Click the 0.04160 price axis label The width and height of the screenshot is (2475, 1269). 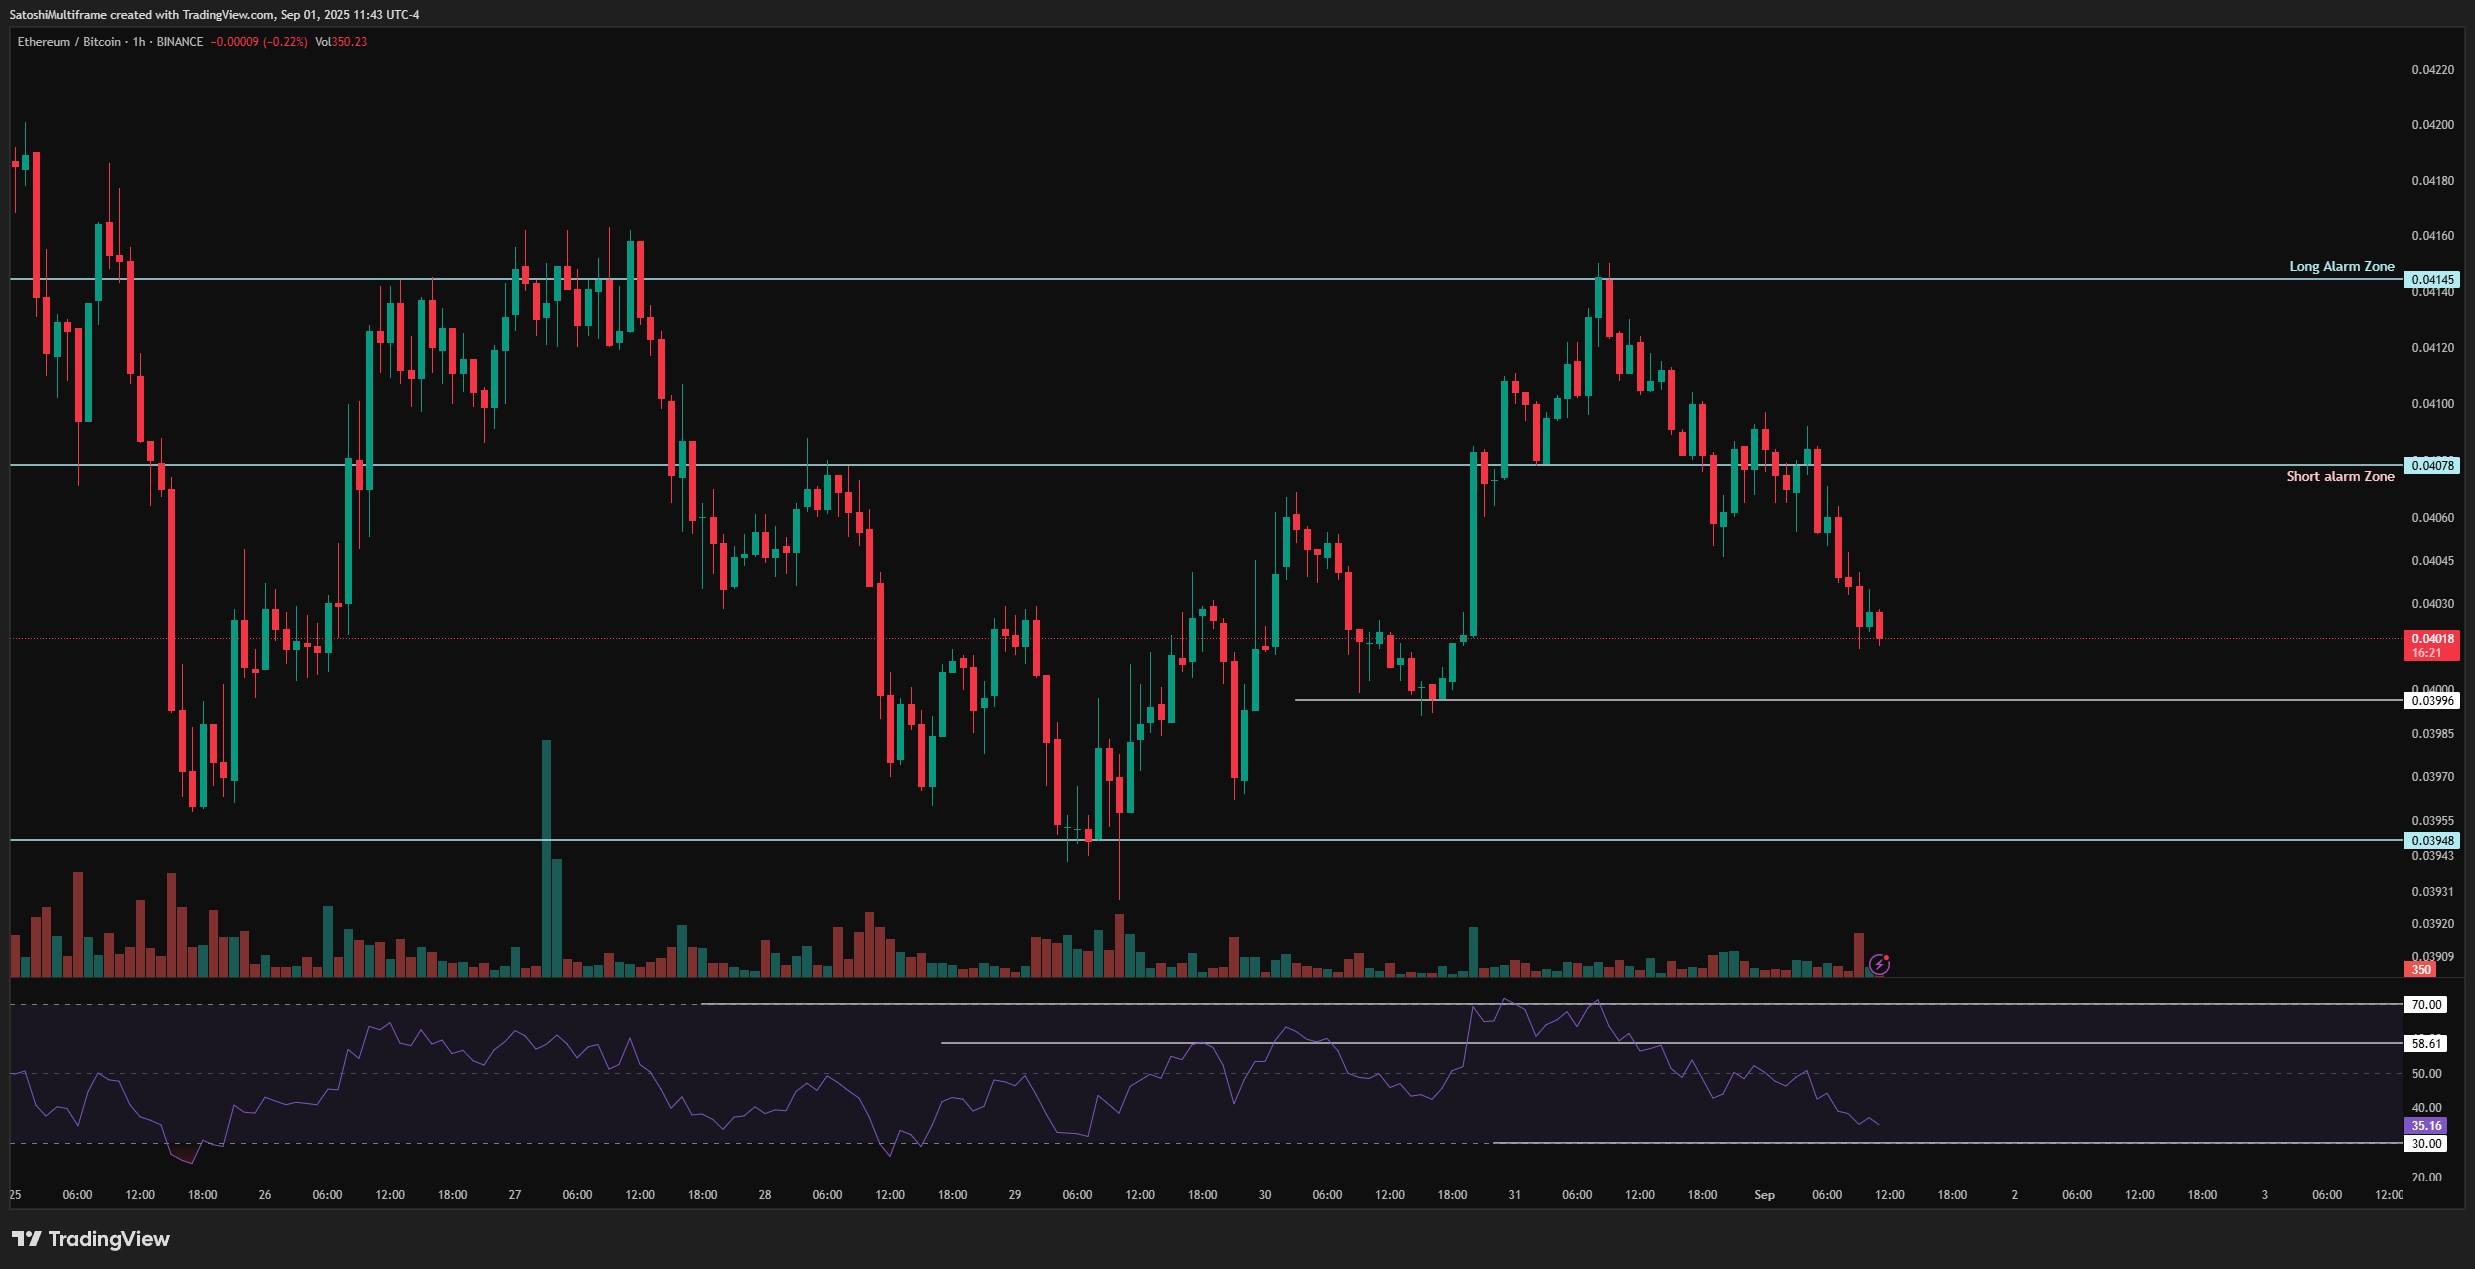pos(2432,236)
